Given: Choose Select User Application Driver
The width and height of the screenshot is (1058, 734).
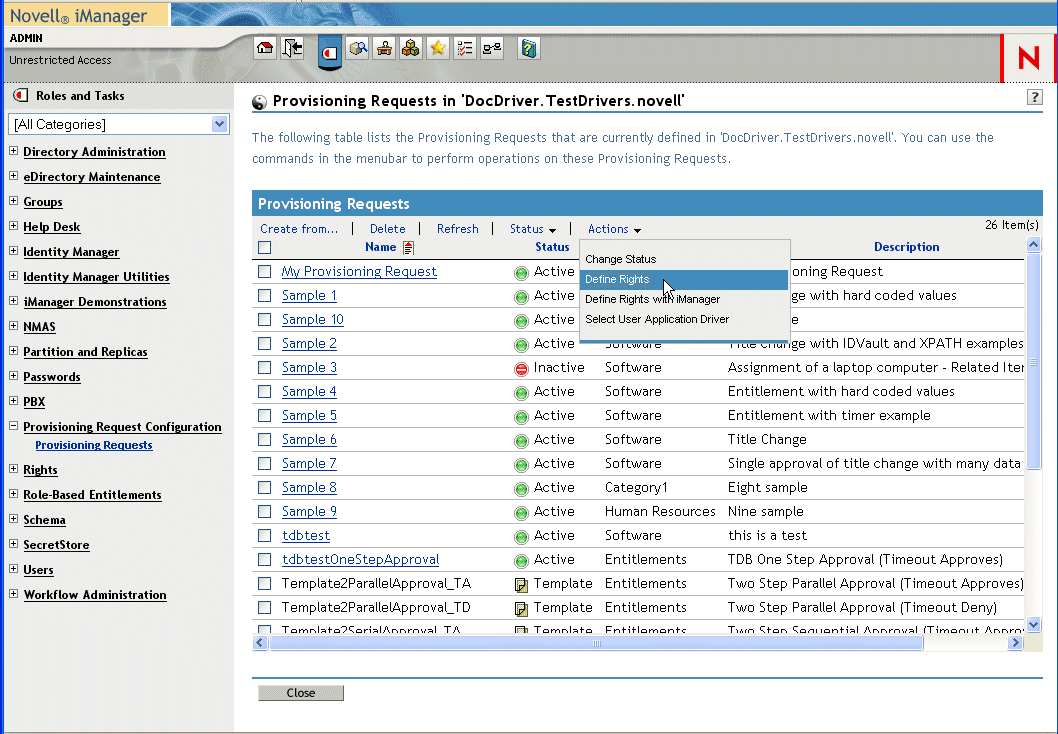Looking at the screenshot, I should point(657,319).
